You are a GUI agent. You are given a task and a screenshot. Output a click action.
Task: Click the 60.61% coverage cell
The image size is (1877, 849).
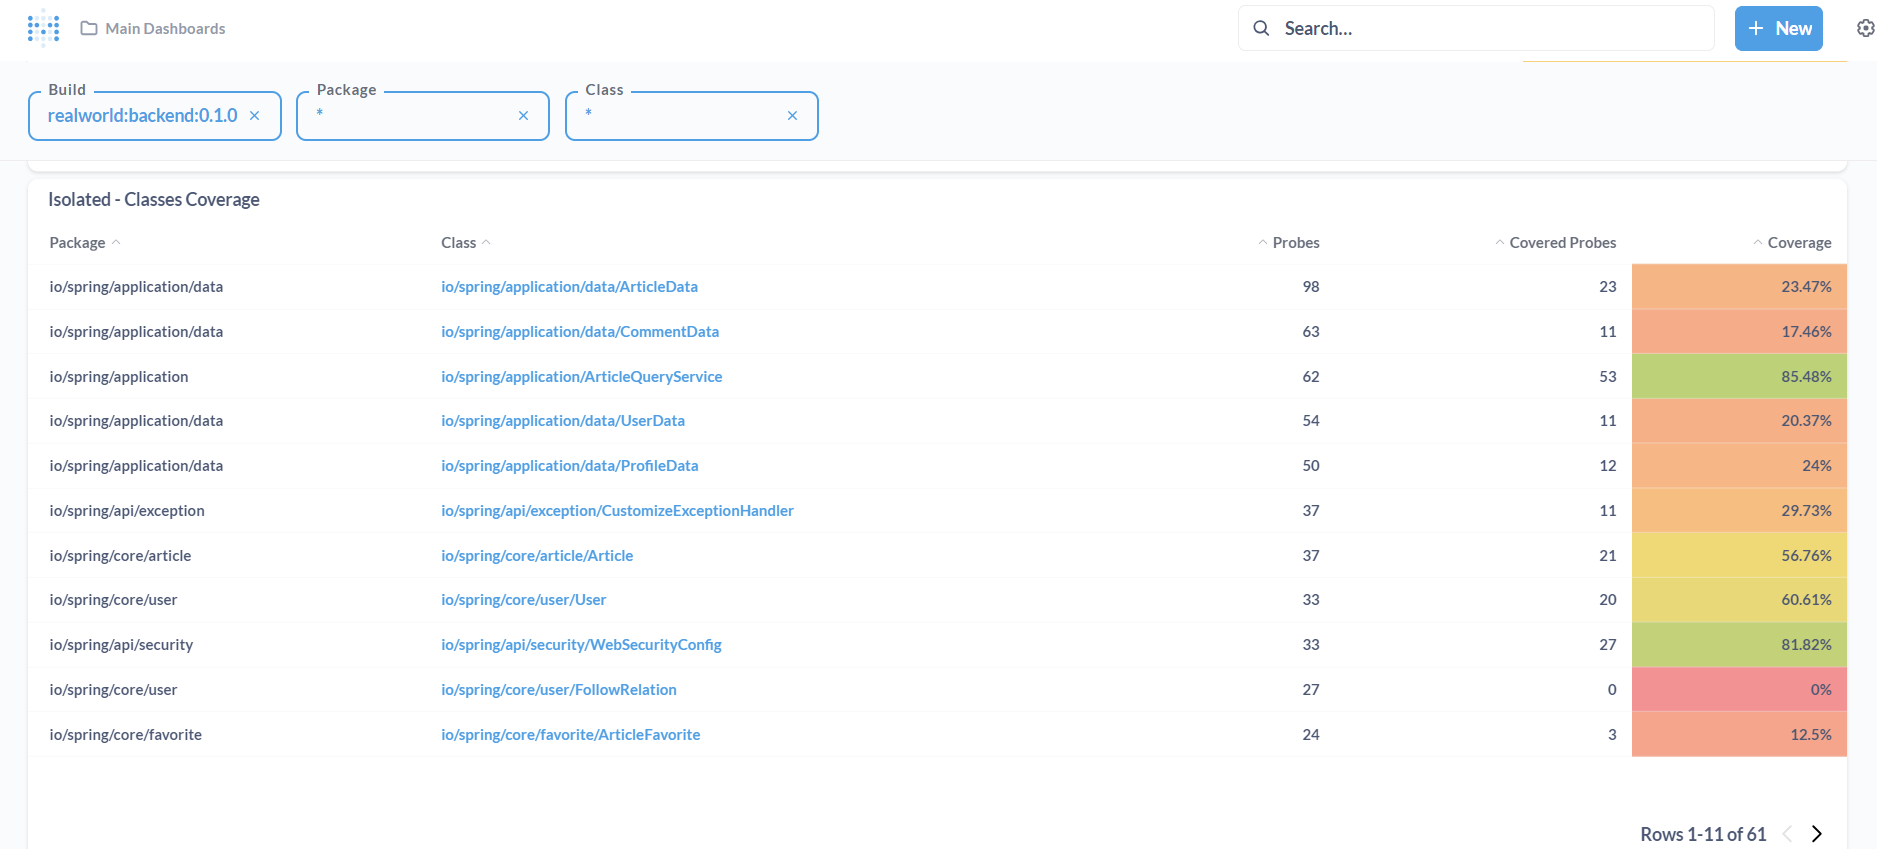click(1739, 600)
